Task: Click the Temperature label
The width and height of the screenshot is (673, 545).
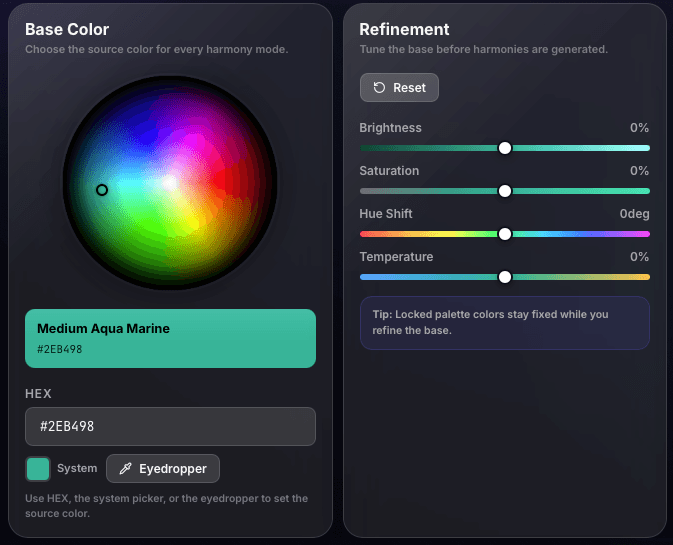Action: point(396,257)
